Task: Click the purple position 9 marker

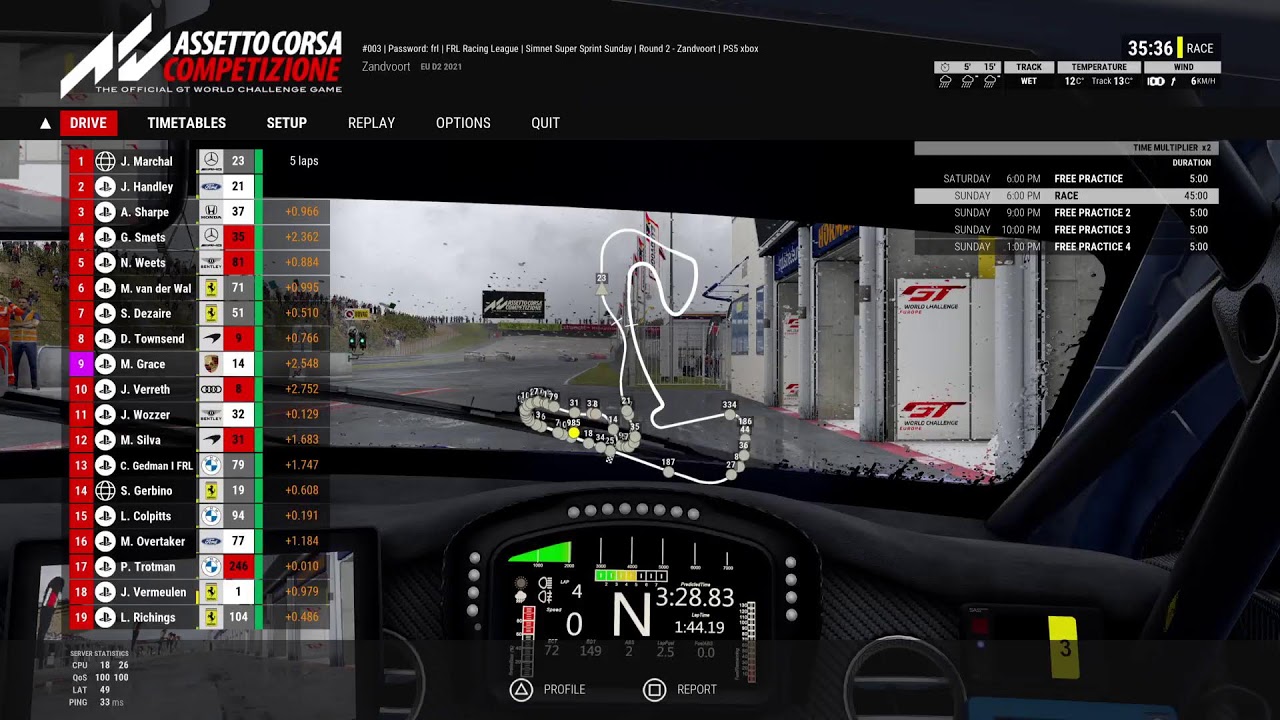Action: [81, 364]
